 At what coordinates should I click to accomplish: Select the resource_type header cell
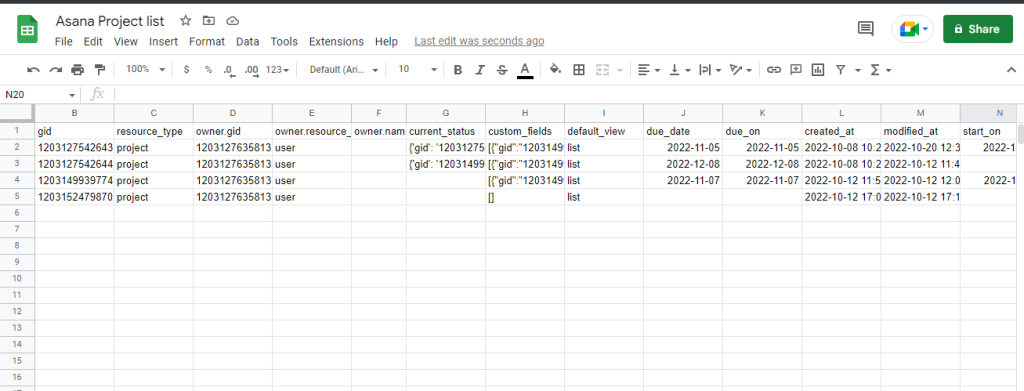[x=153, y=131]
